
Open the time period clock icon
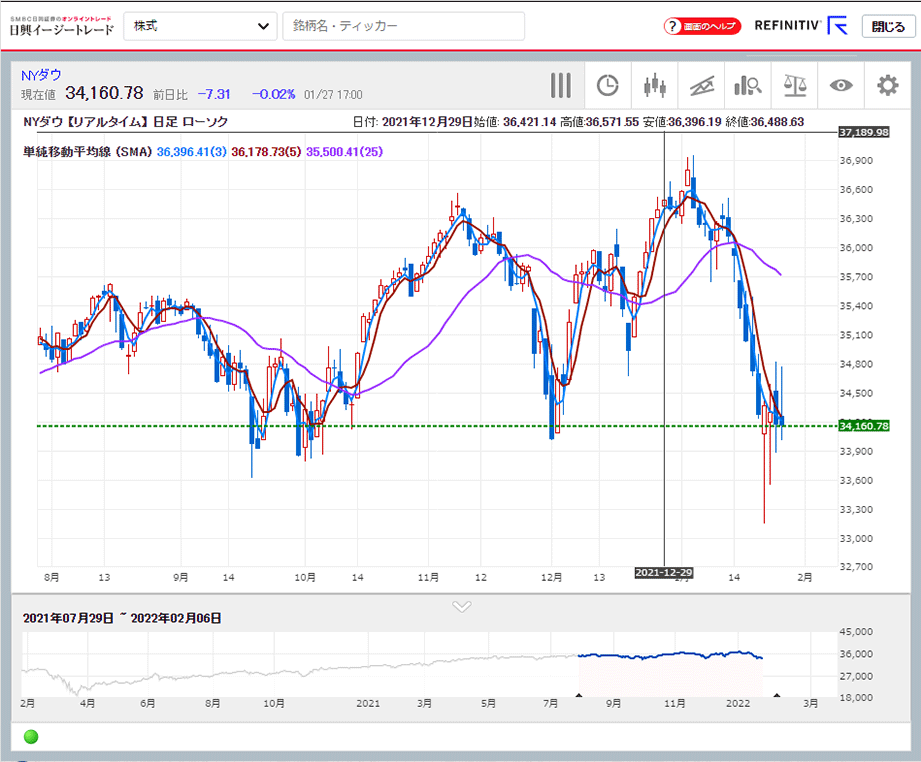(607, 86)
